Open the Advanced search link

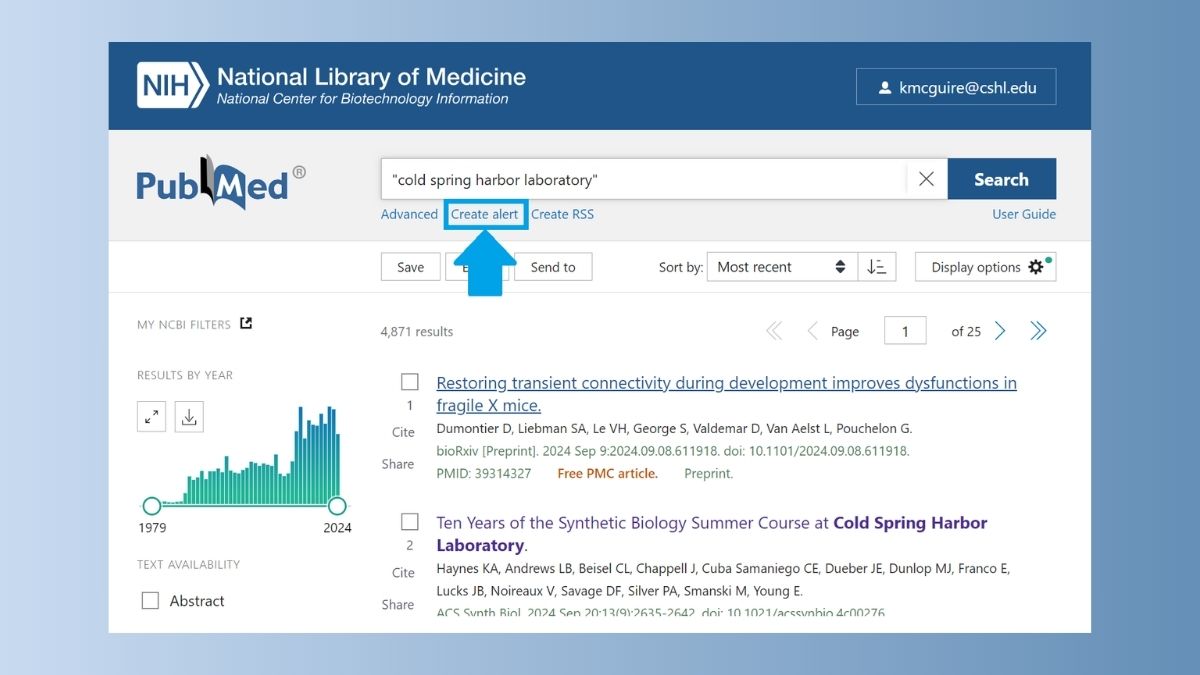(409, 214)
